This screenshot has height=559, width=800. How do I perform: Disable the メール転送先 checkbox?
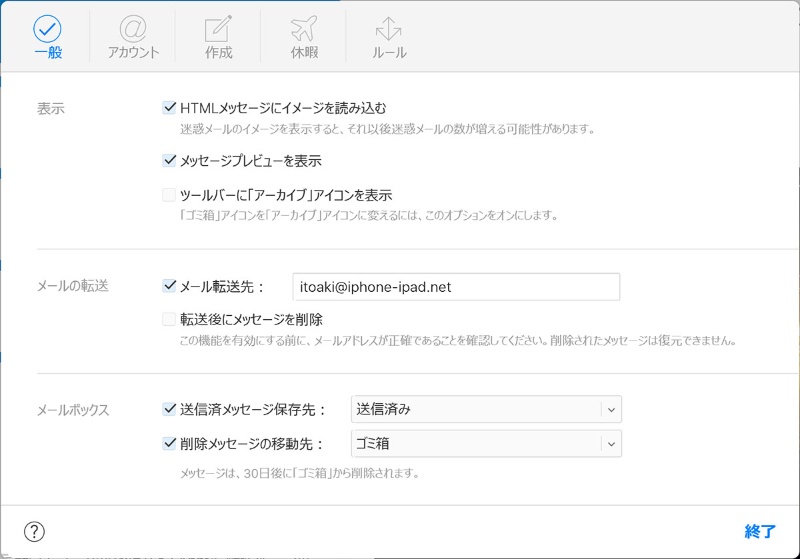pyautogui.click(x=169, y=286)
